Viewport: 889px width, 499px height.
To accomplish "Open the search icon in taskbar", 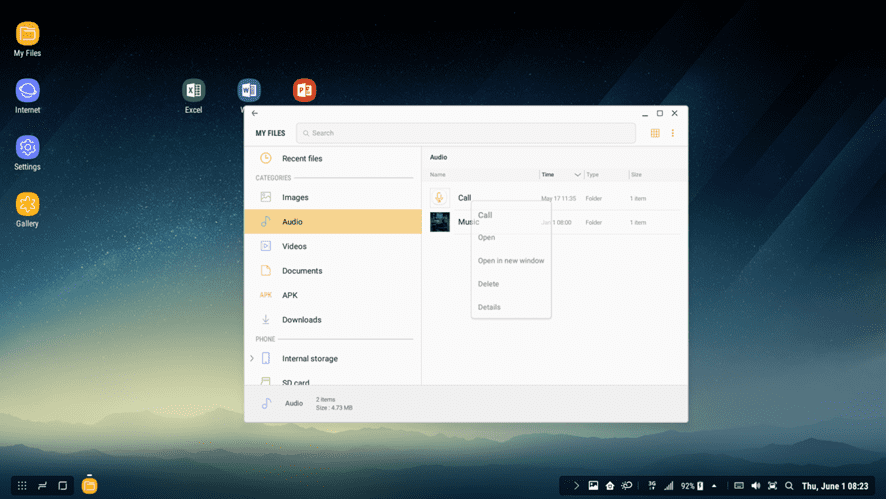I will pyautogui.click(x=789, y=486).
